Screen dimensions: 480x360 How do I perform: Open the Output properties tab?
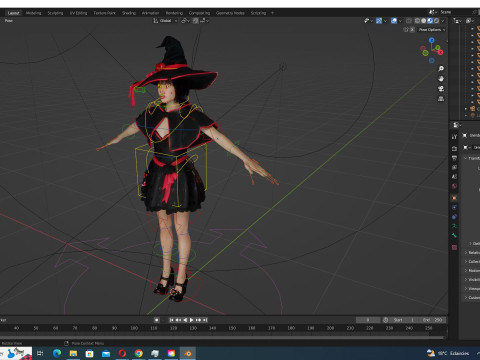pyautogui.click(x=454, y=158)
